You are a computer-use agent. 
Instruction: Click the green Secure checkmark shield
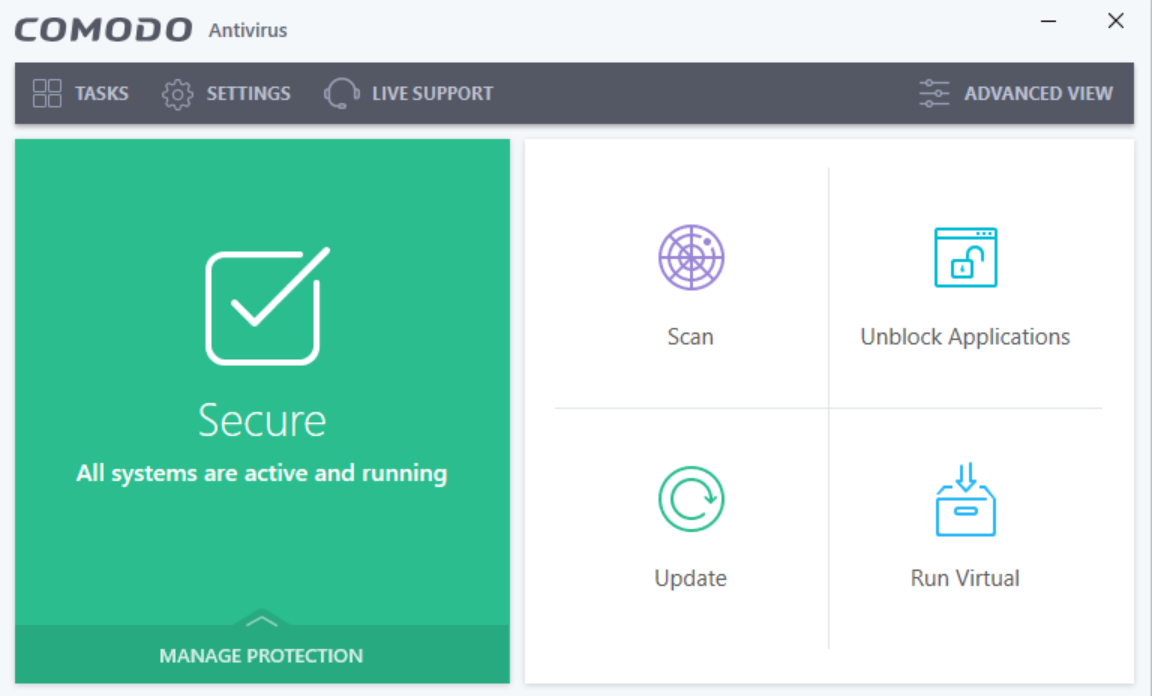coord(262,305)
